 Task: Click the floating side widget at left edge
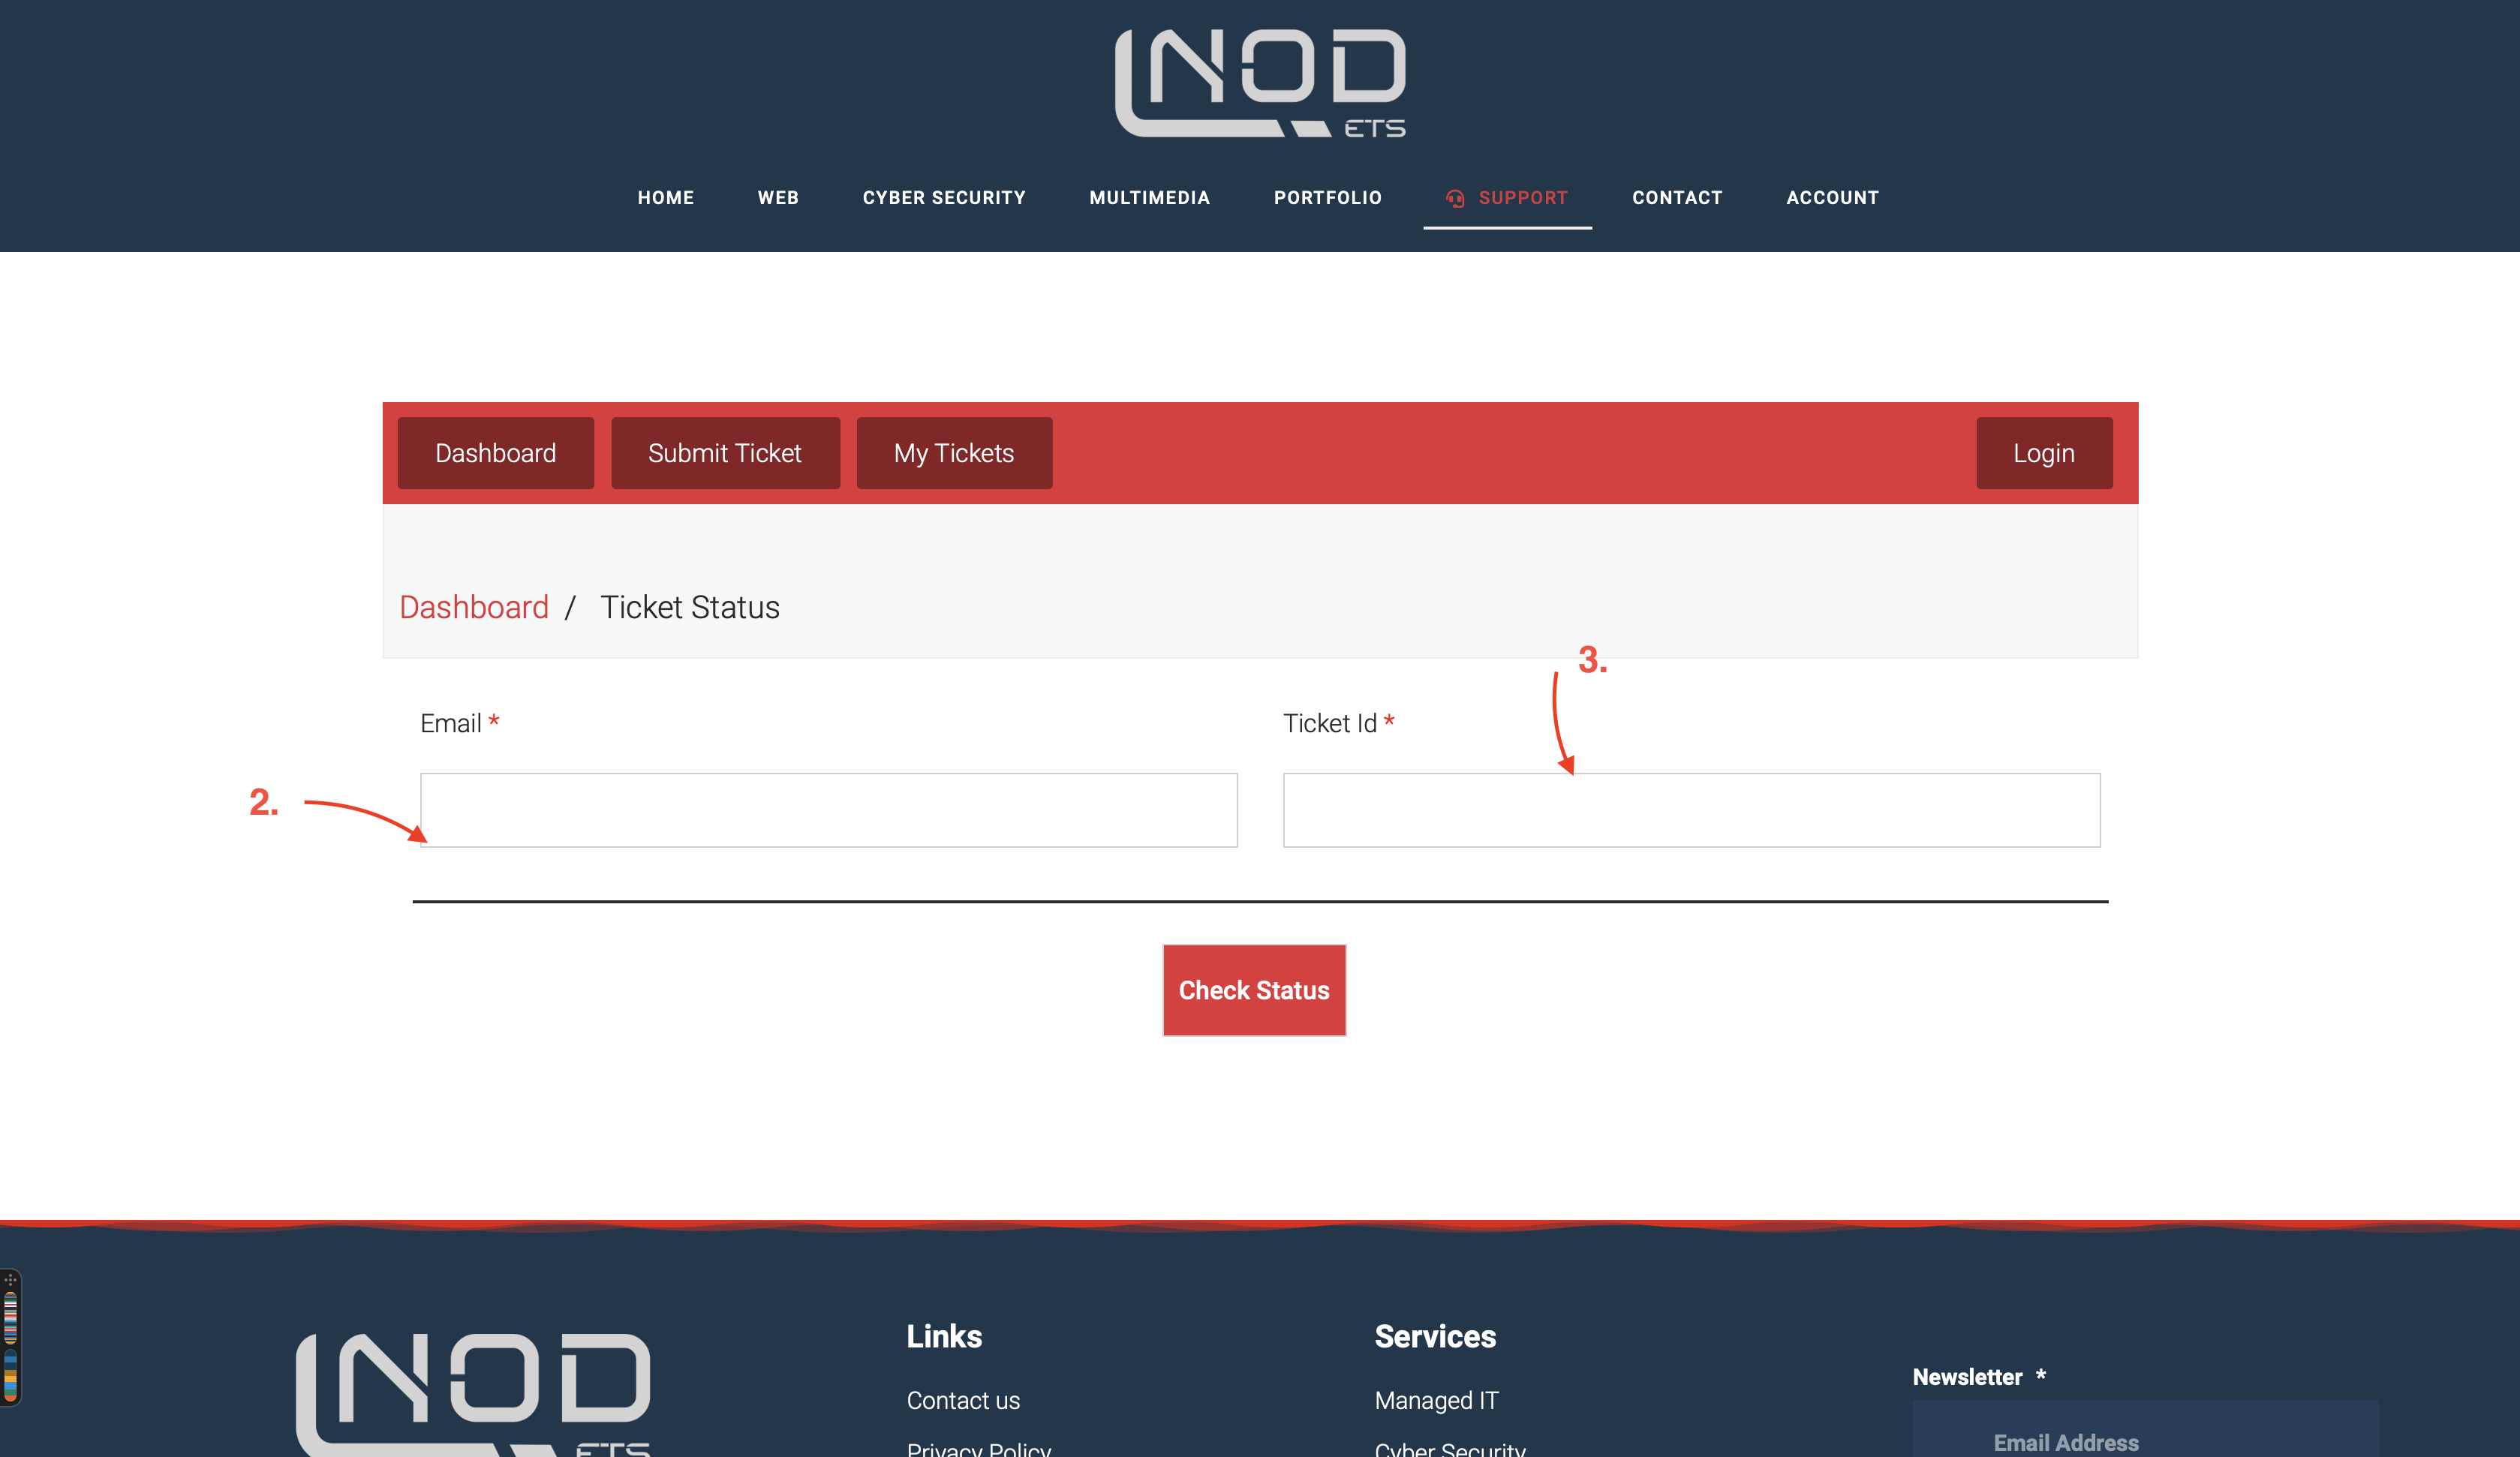pos(10,1337)
